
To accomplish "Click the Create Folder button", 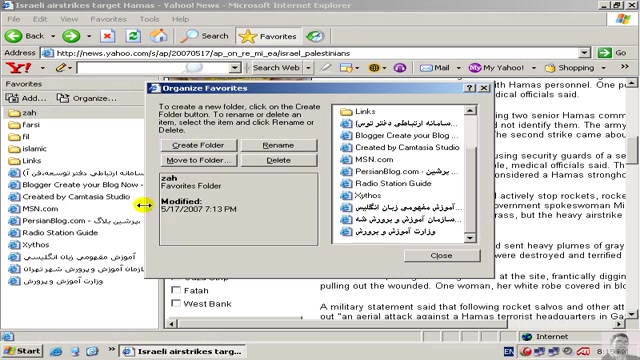I will (198, 145).
